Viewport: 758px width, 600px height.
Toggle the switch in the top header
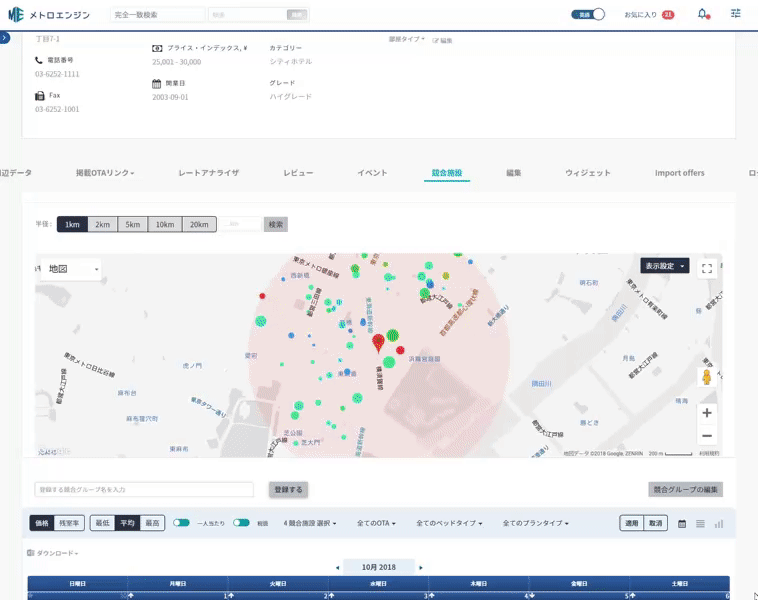pyautogui.click(x=597, y=15)
